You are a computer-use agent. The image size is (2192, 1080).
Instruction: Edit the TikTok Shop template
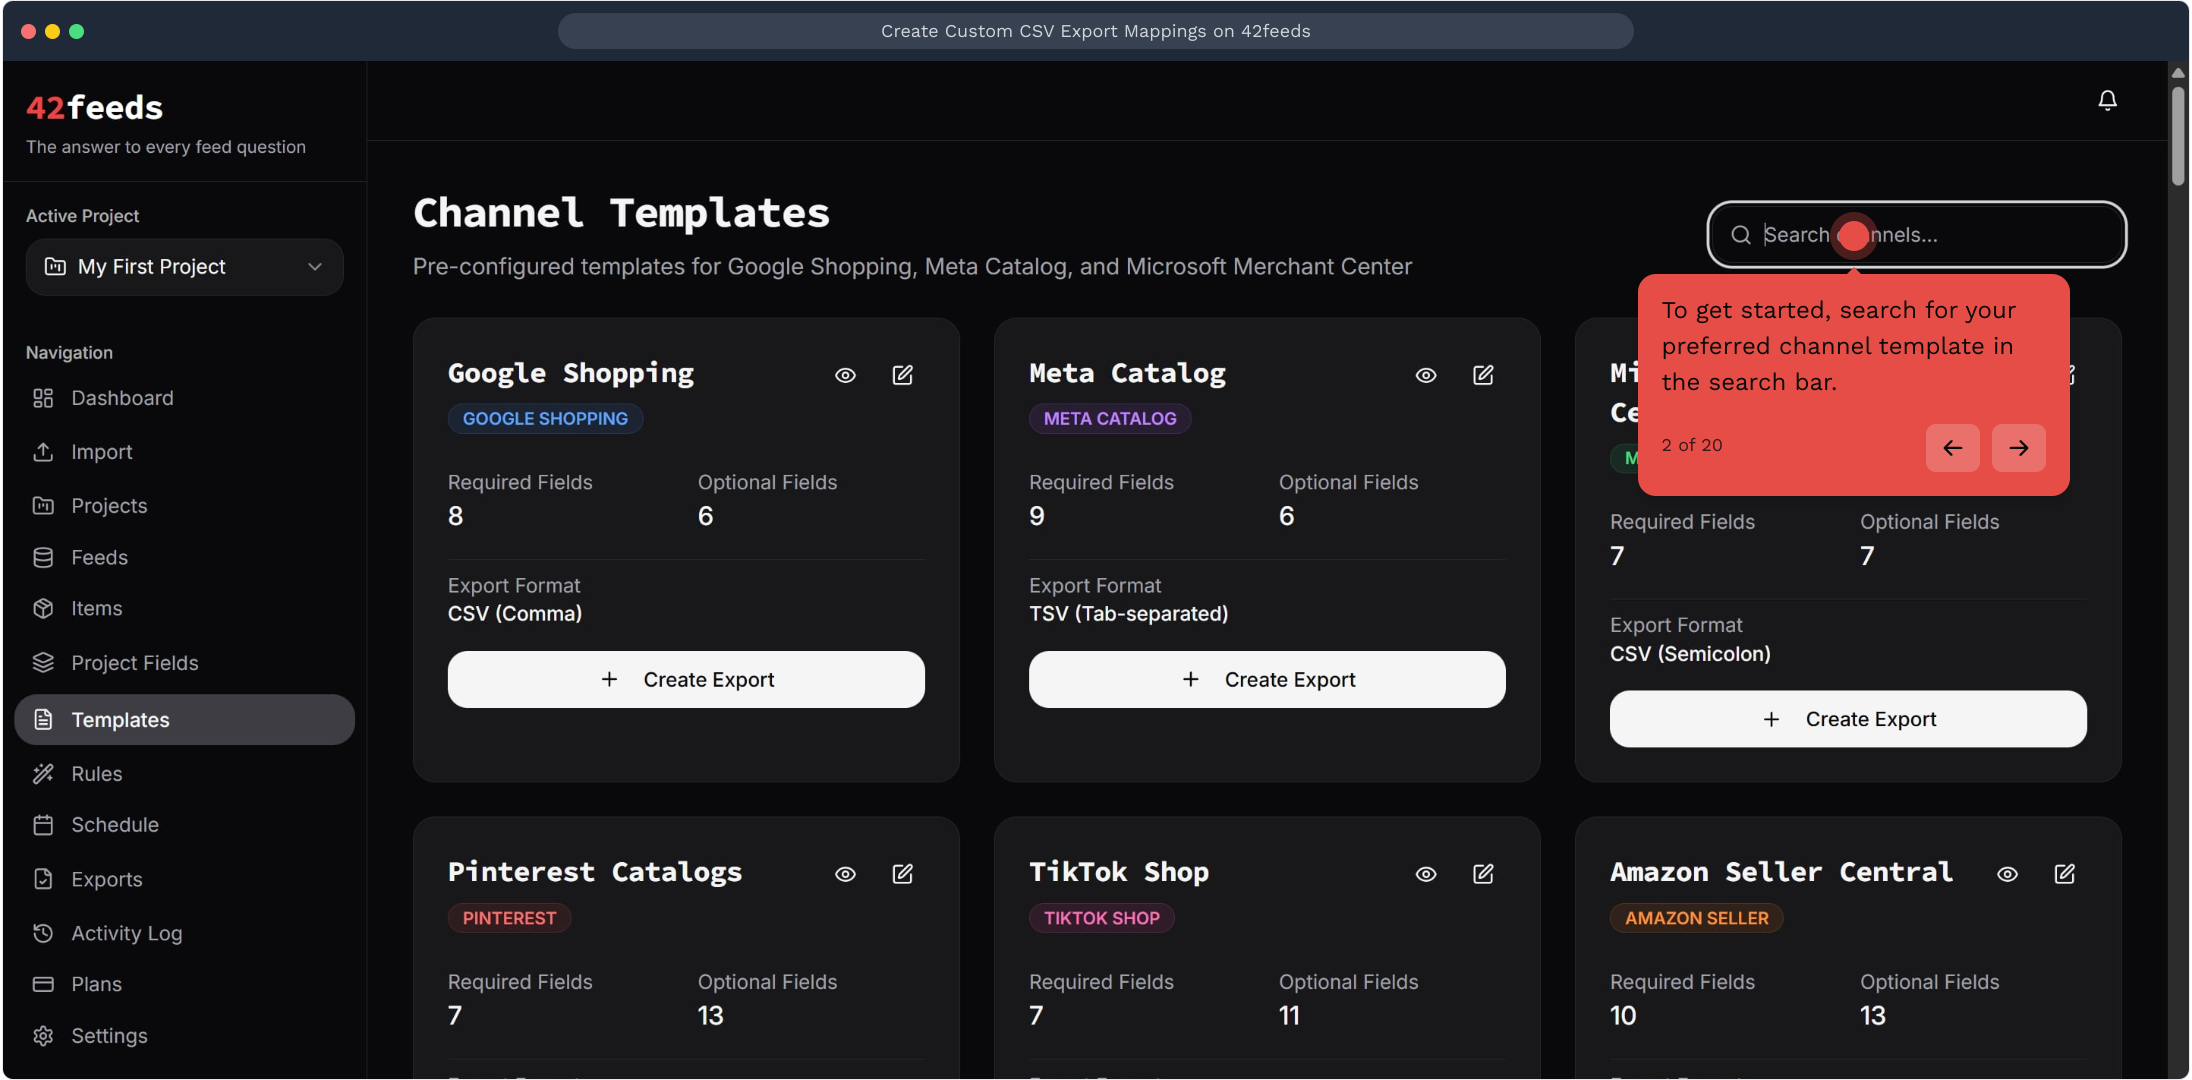1483,874
